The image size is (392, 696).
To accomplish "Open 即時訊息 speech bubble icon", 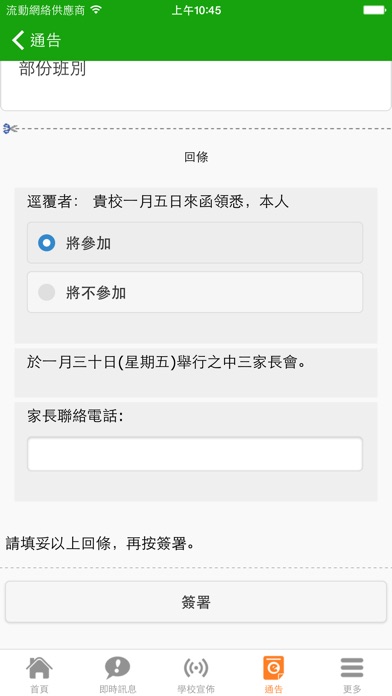I will (x=117, y=668).
